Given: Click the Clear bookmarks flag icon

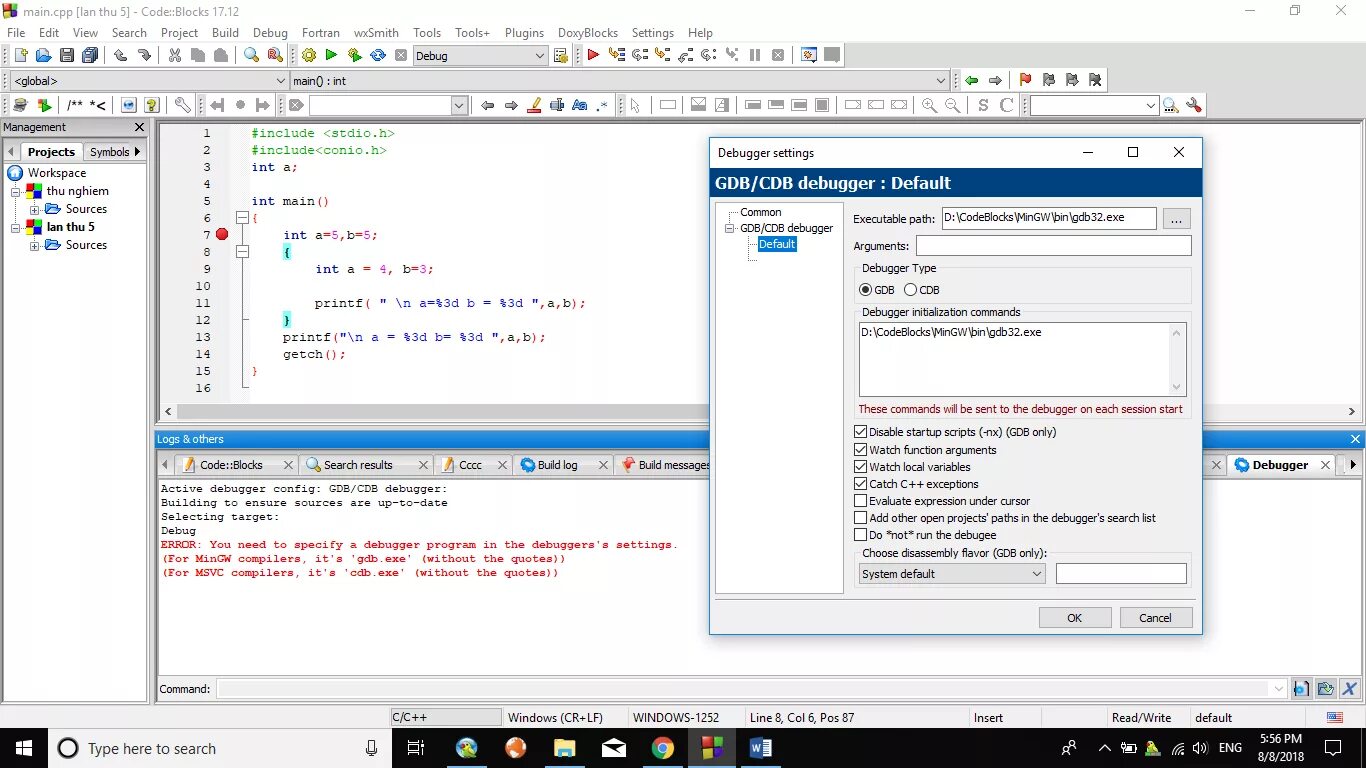Looking at the screenshot, I should [x=1095, y=80].
